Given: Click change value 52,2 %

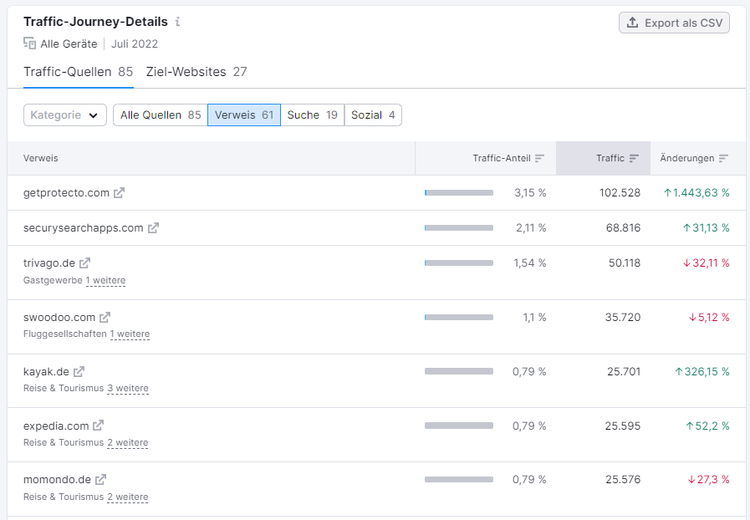Looking at the screenshot, I should (x=707, y=425).
